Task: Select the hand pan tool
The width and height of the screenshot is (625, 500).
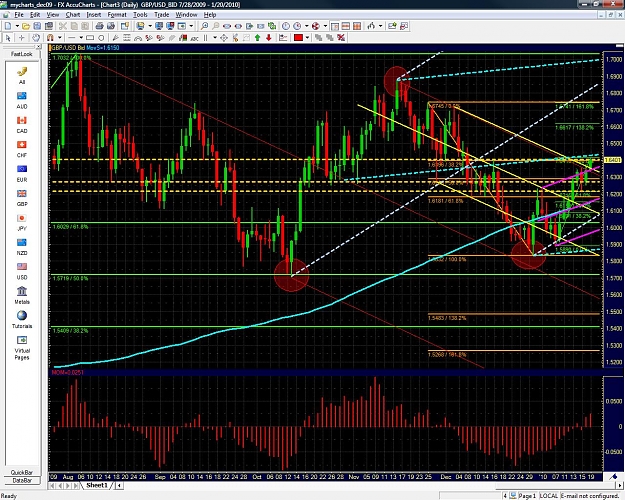Action: click(36, 37)
